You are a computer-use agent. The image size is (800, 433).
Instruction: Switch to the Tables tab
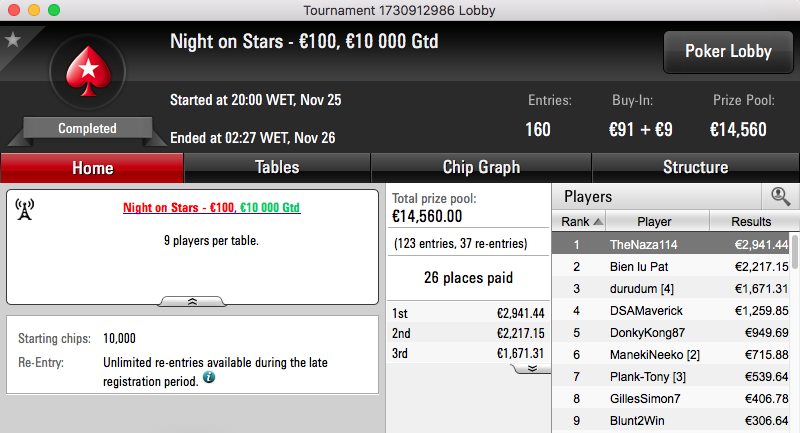pyautogui.click(x=277, y=167)
